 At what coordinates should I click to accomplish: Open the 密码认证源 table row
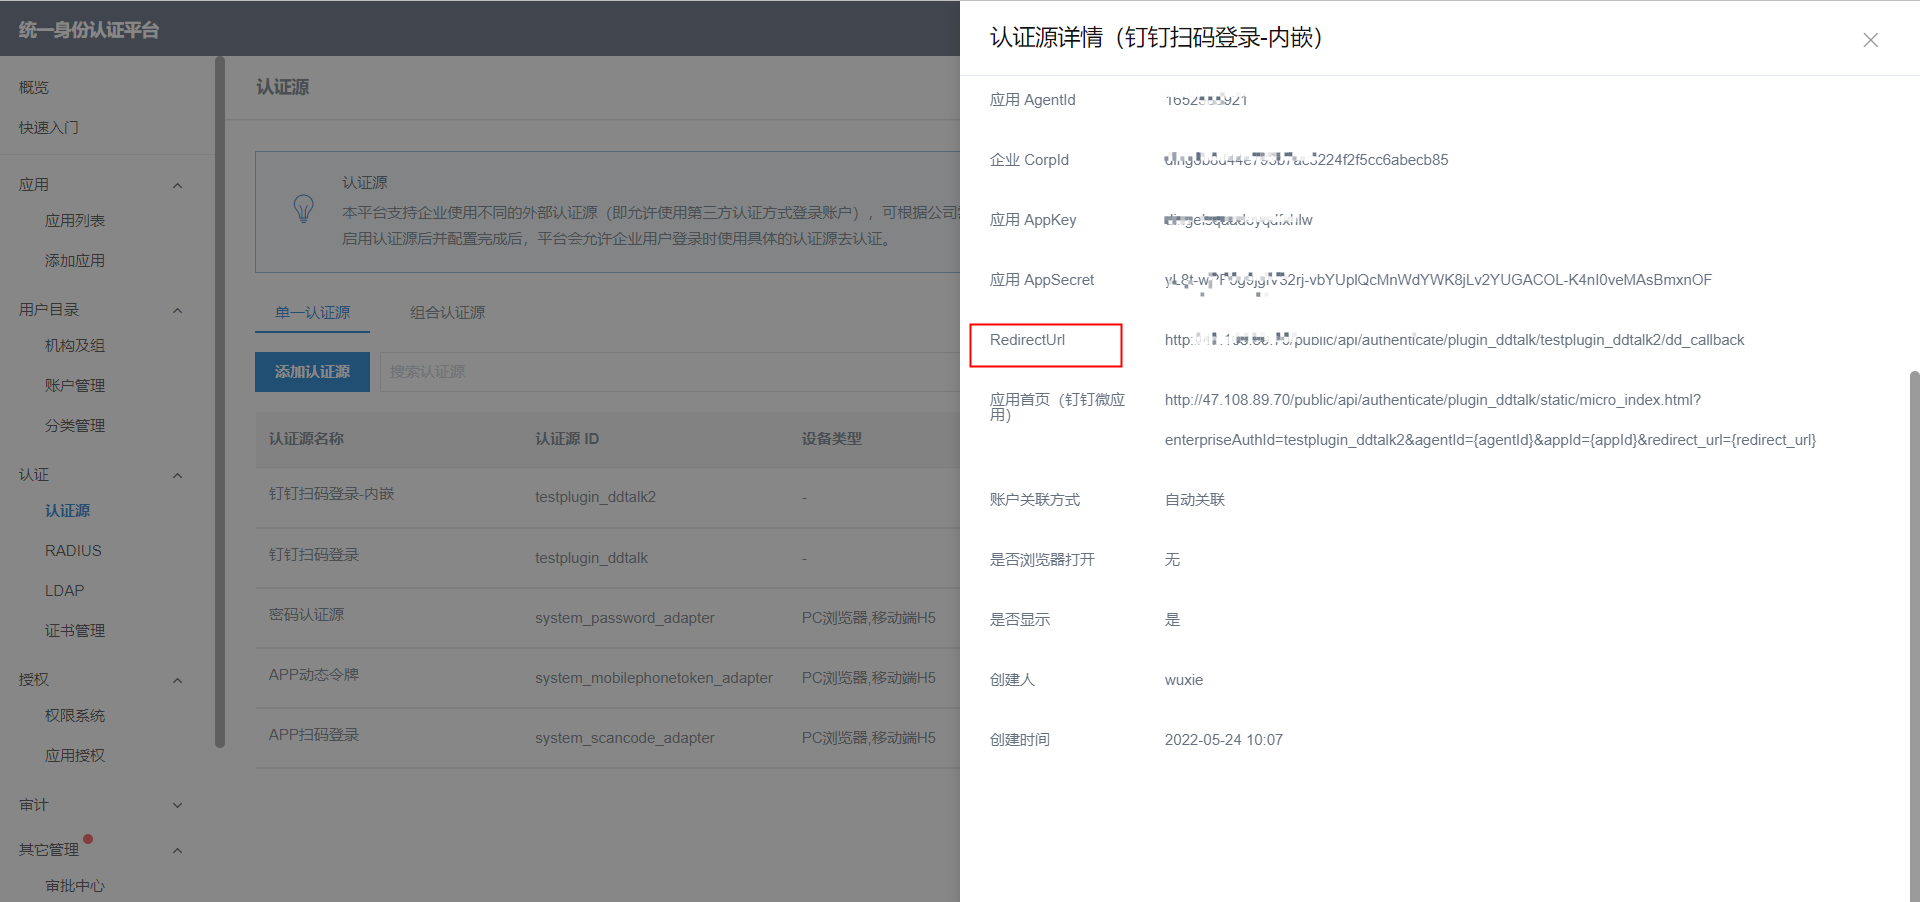306,615
